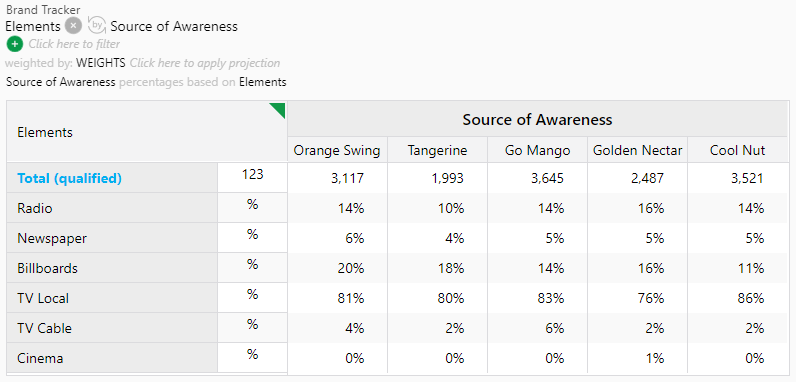Click 'Click here to apply projection'
The height and width of the screenshot is (382, 796).
click(x=205, y=63)
